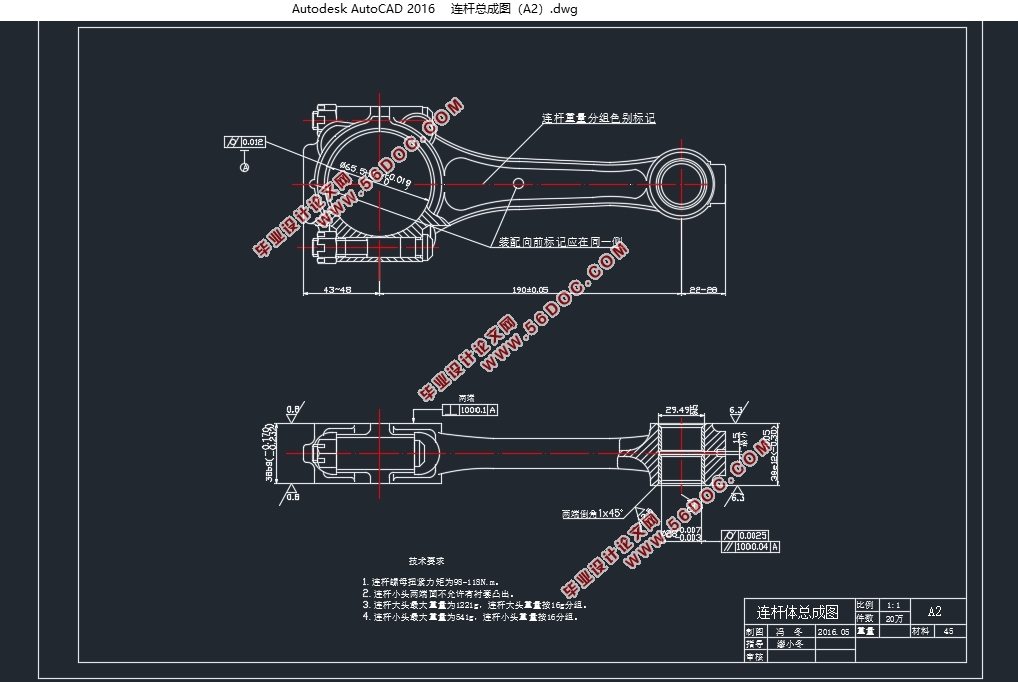Screen dimensions: 1018x682
Task: Select the small oil hole circle on rod
Action: point(518,183)
